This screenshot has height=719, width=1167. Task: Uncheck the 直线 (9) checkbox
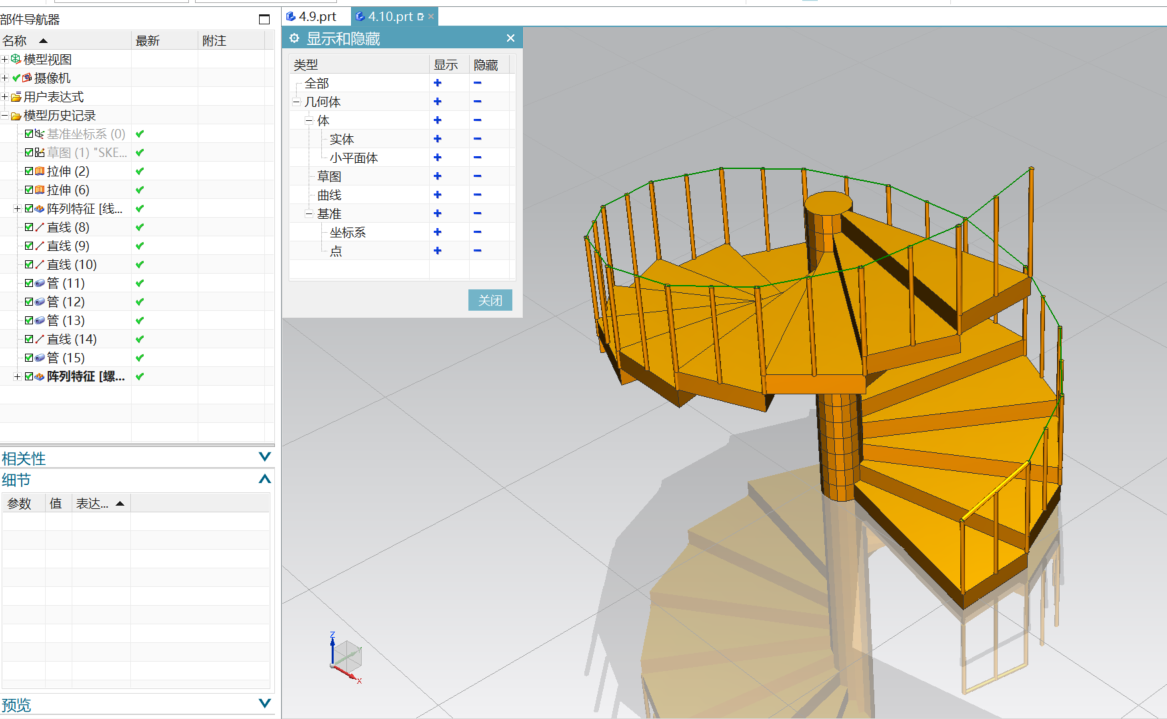(29, 246)
